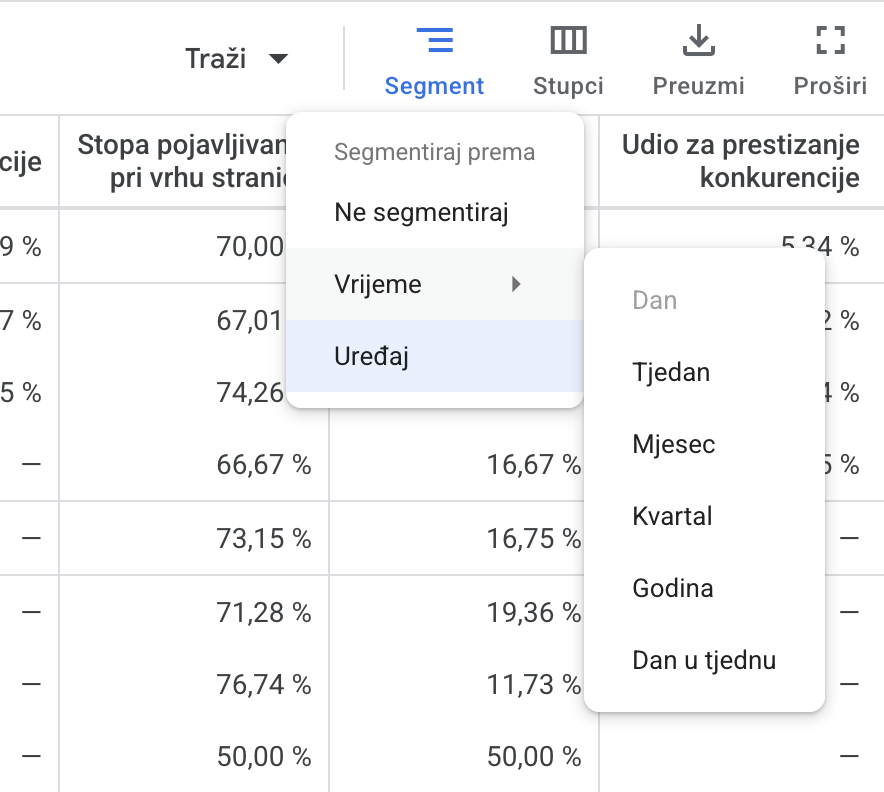Open the Stupci columns icon
The width and height of the screenshot is (884, 792).
click(568, 41)
